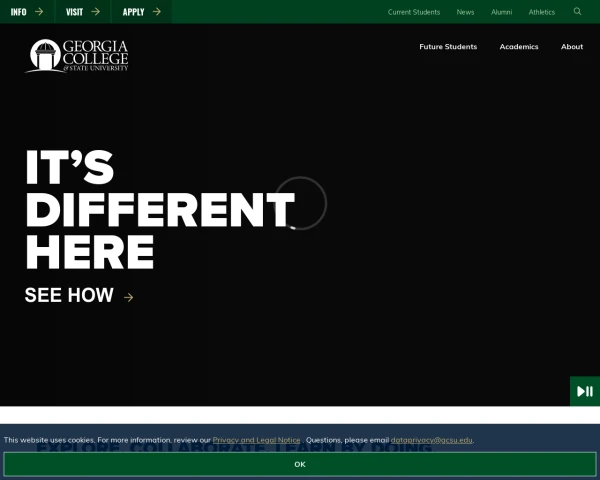Open the Athletics link
Screen dimensions: 600x480
click(541, 12)
